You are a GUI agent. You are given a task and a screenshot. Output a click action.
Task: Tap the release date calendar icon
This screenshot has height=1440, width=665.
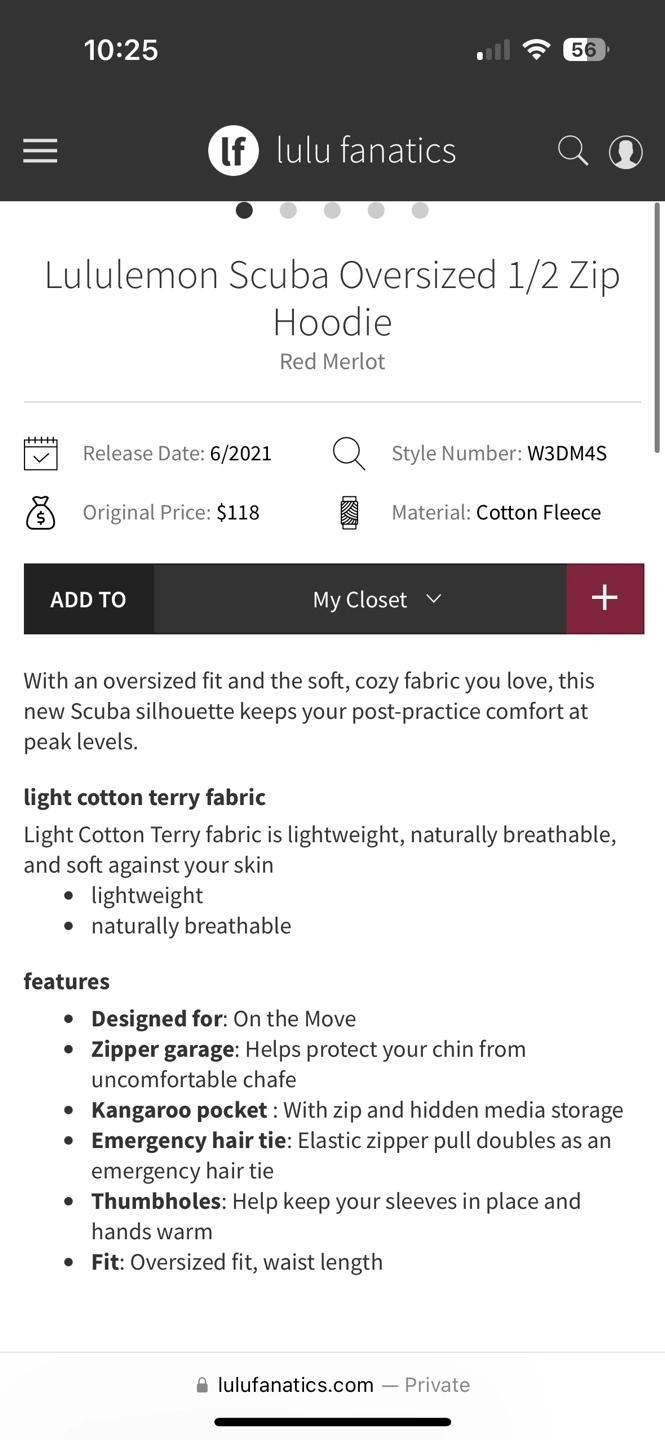(41, 454)
